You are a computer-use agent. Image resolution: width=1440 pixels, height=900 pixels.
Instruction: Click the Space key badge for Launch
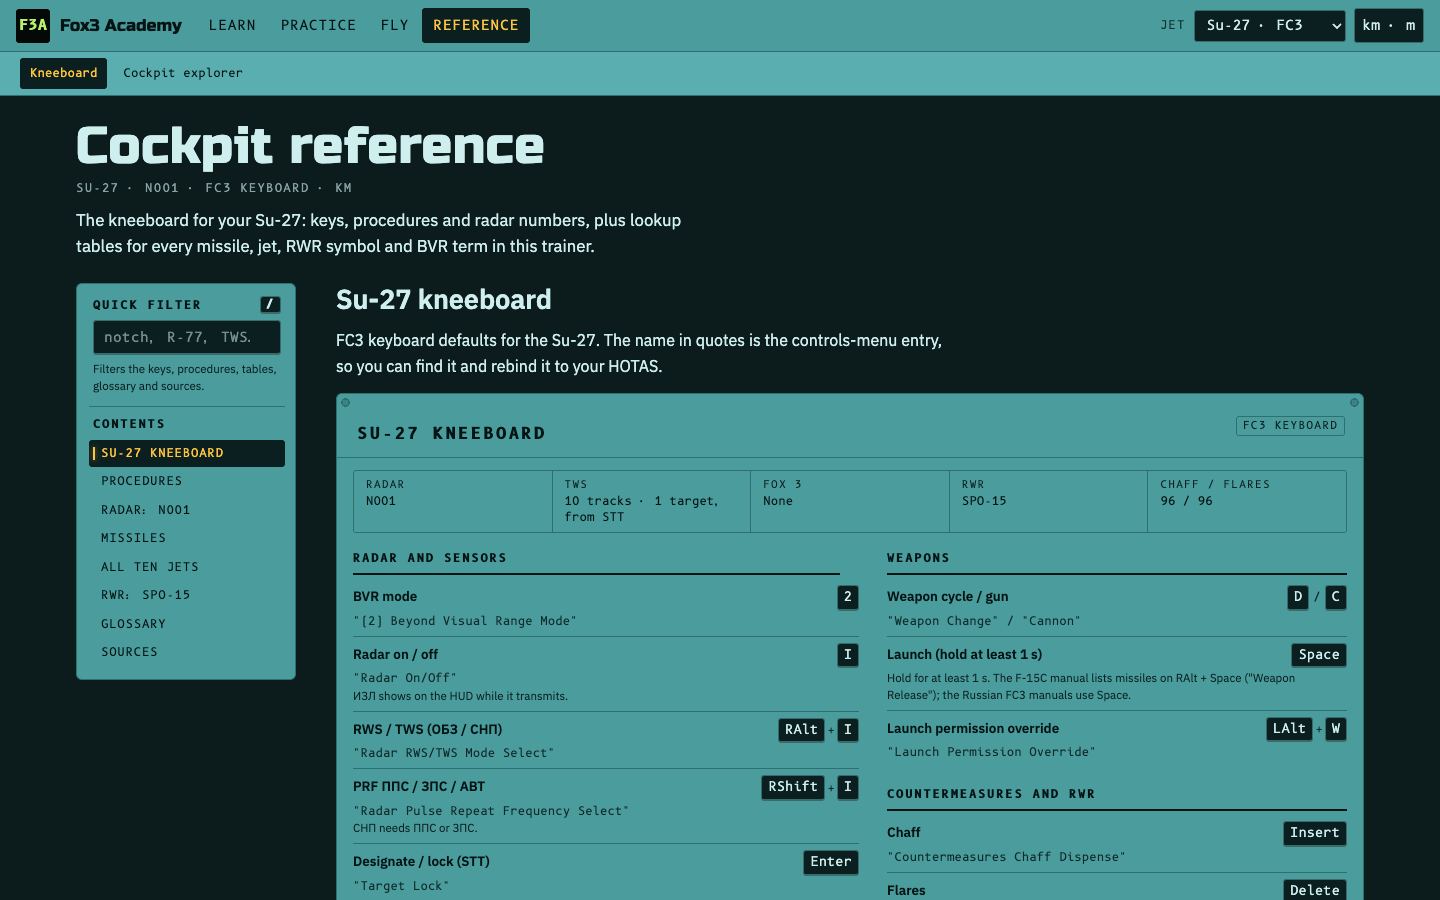tap(1319, 655)
